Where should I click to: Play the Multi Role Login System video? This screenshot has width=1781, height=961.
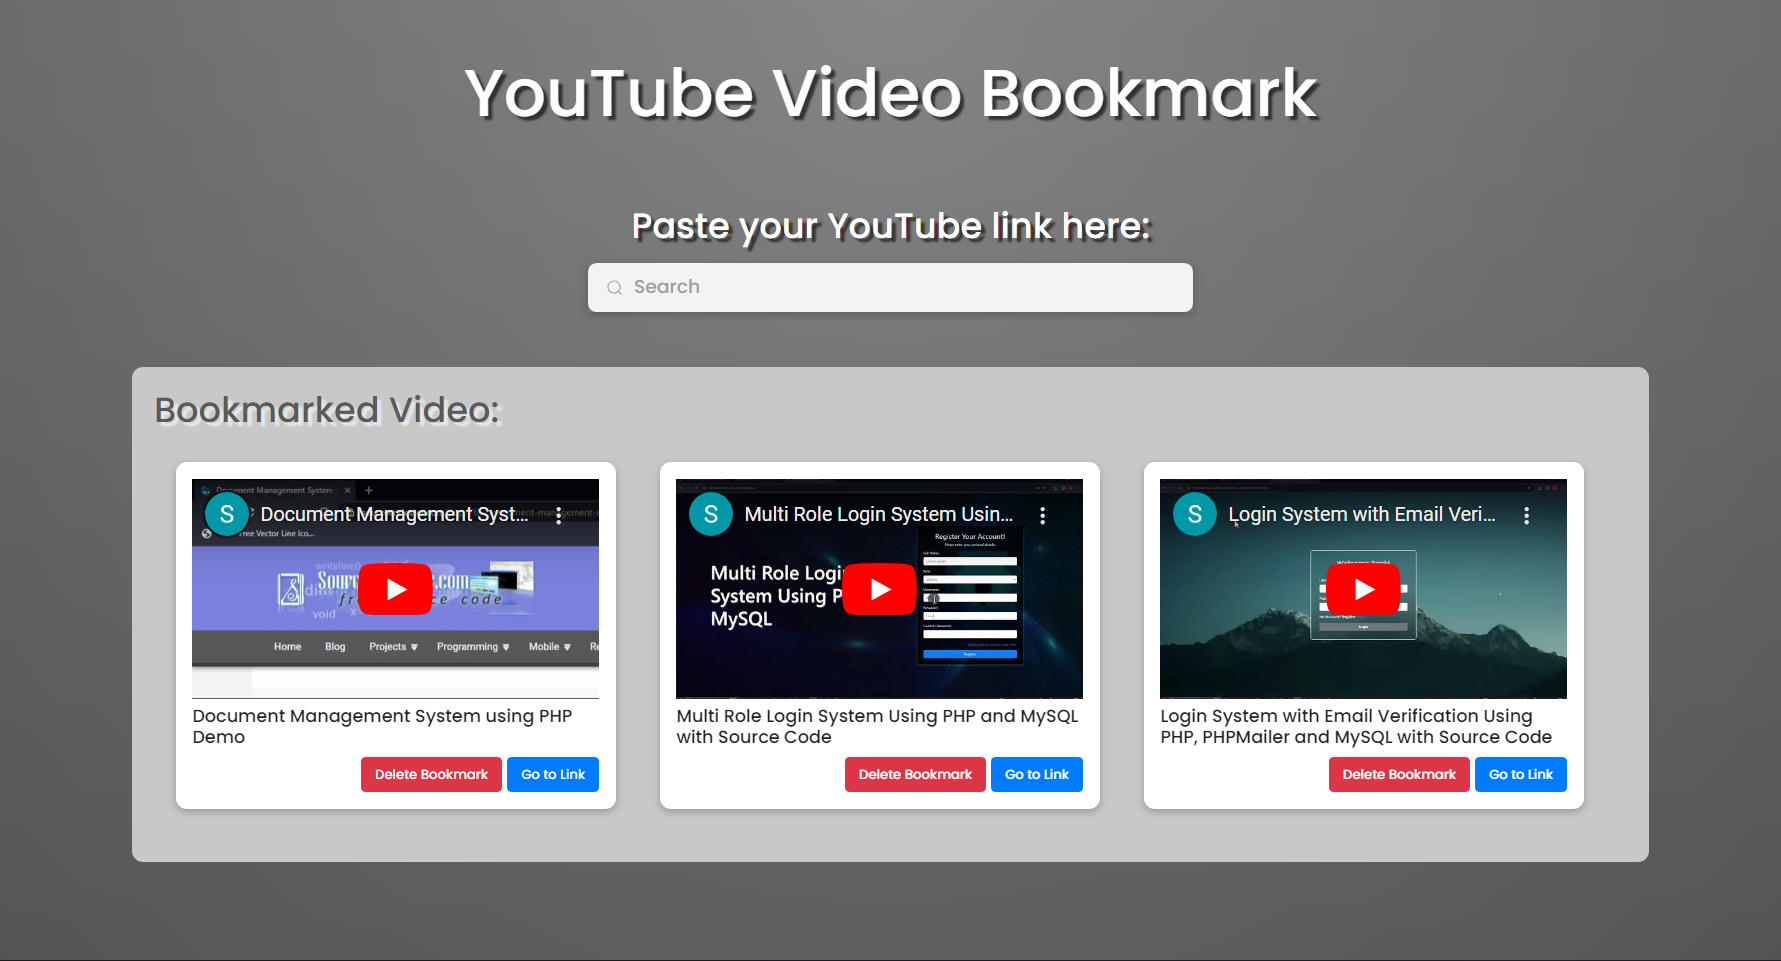coord(879,589)
